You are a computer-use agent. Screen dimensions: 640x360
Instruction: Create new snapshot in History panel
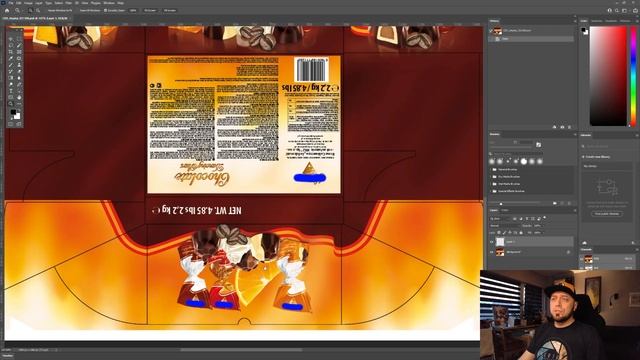[562, 127]
